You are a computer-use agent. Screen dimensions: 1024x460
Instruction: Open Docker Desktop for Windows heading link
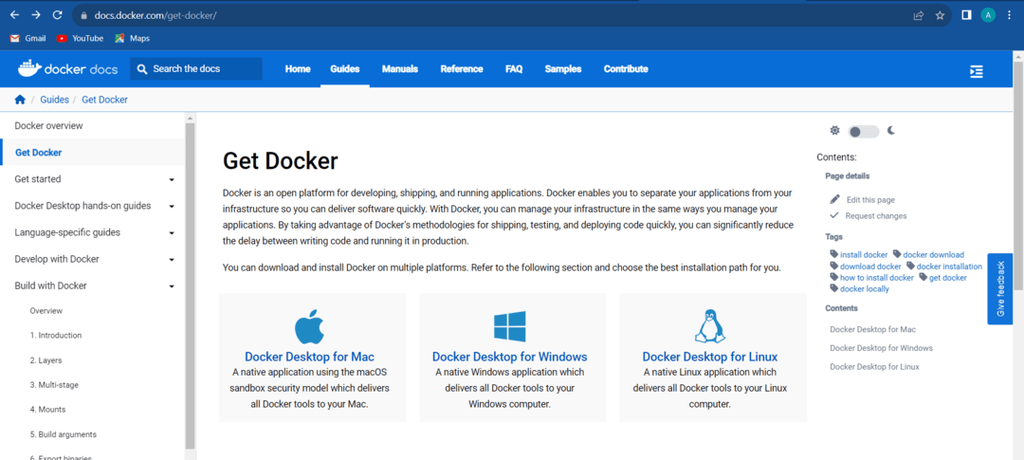coord(509,357)
